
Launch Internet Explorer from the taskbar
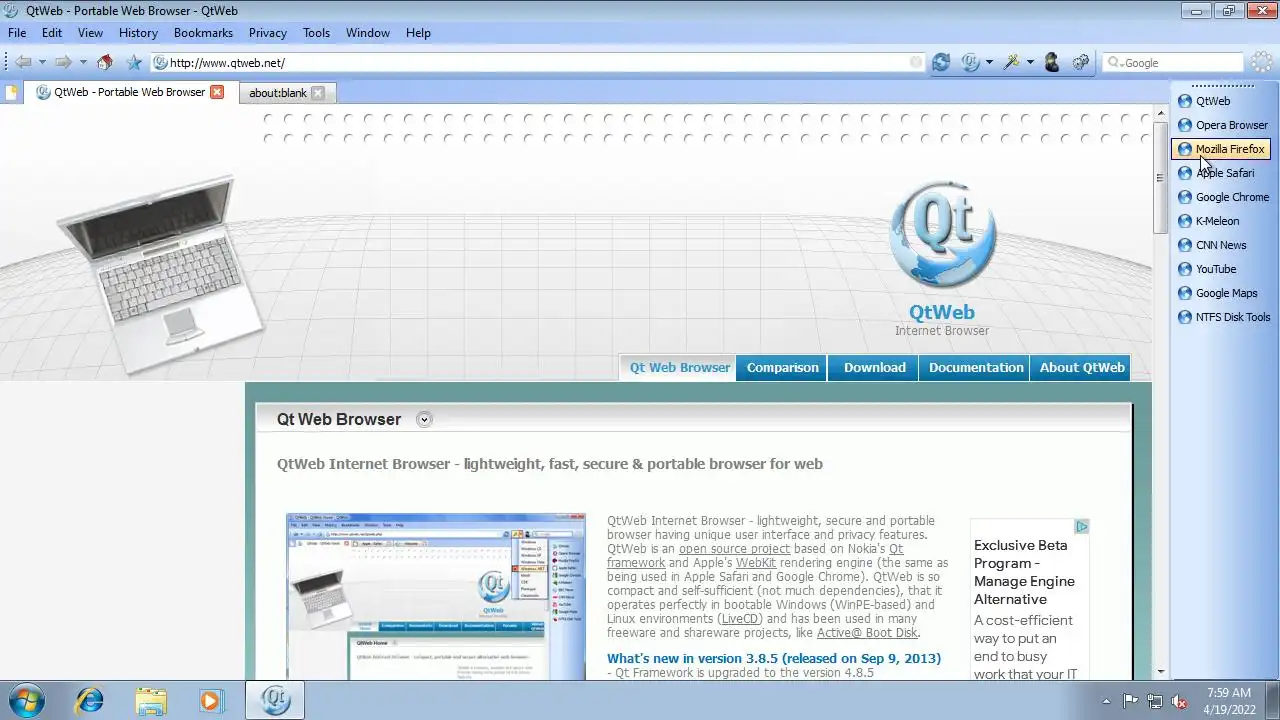click(89, 700)
